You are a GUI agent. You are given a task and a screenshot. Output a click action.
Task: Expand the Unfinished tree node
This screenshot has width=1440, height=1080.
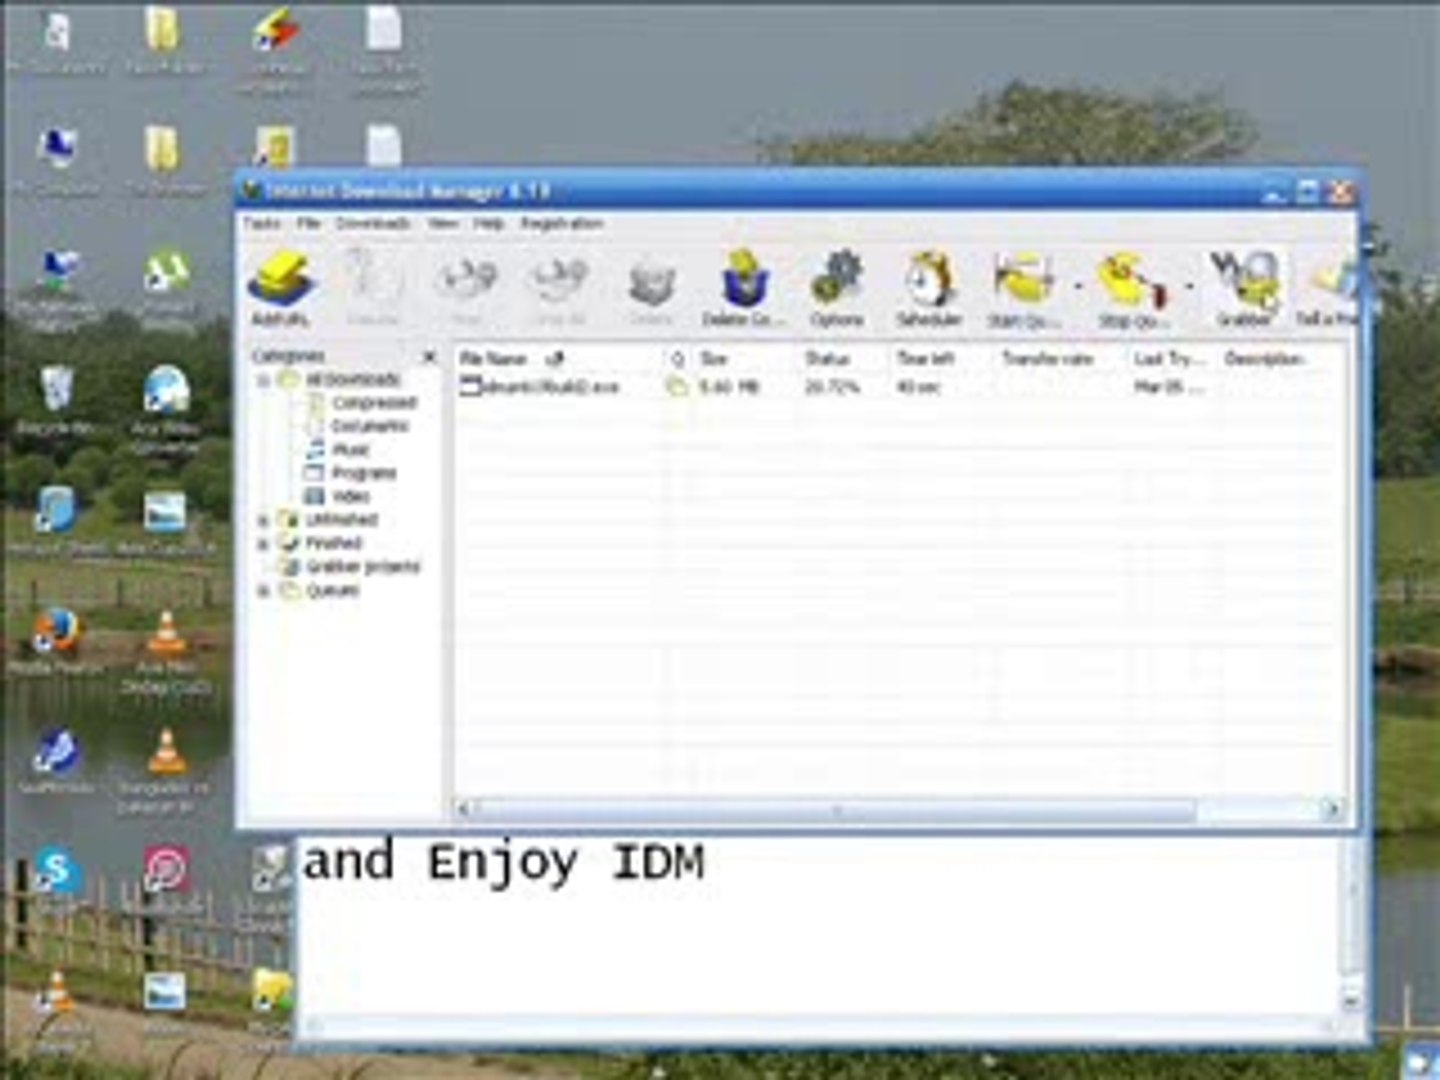coord(264,520)
